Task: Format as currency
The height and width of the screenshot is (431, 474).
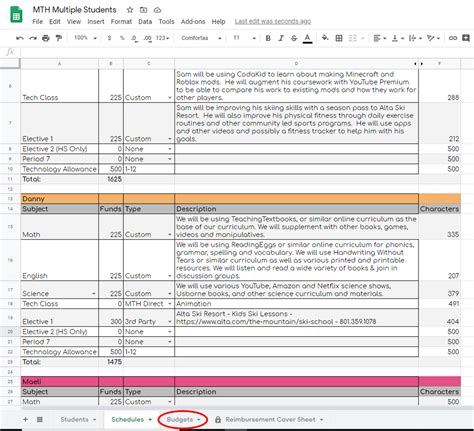Action: tap(109, 38)
